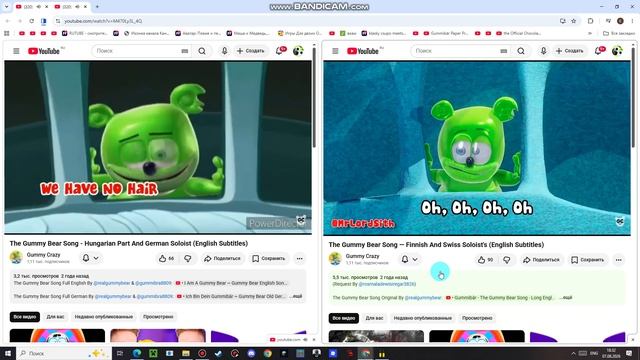Open account avatar menu in left pane

298,51
